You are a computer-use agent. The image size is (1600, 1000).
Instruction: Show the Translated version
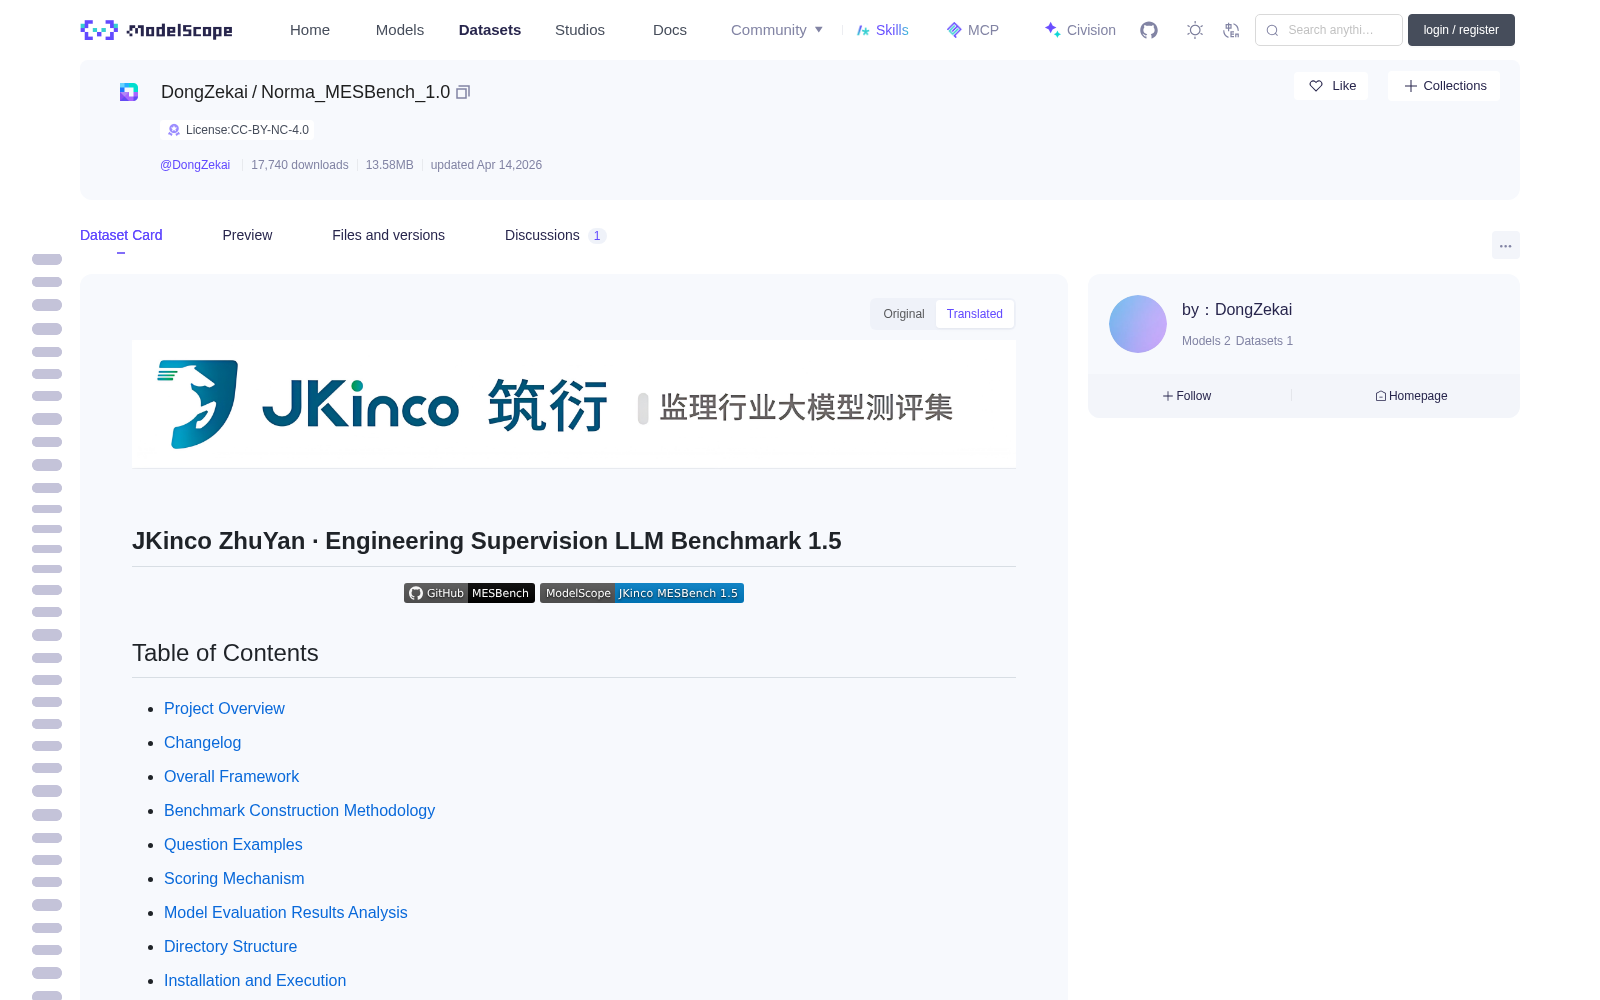pos(975,314)
